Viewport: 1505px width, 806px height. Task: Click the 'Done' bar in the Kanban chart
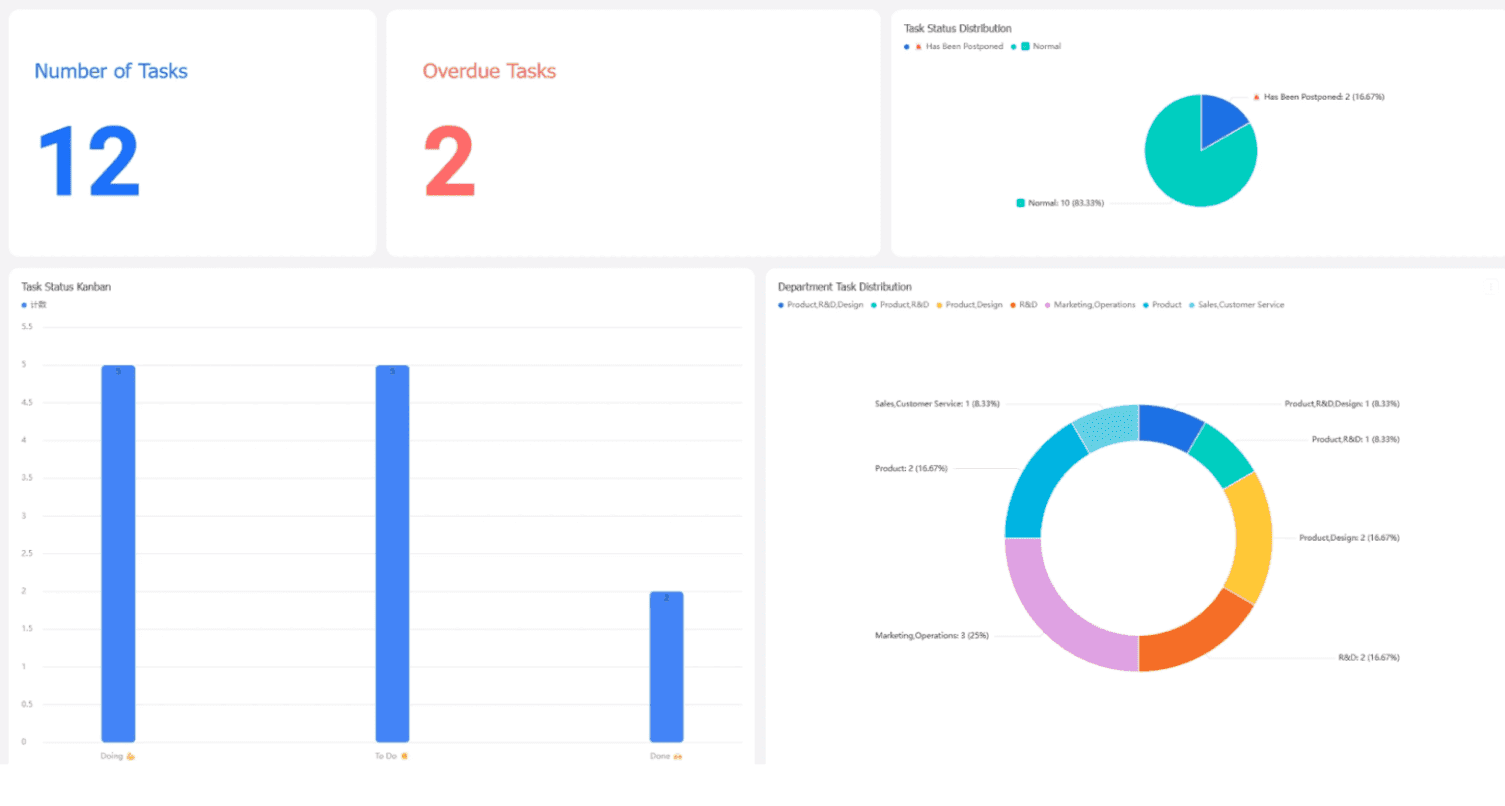click(x=666, y=666)
